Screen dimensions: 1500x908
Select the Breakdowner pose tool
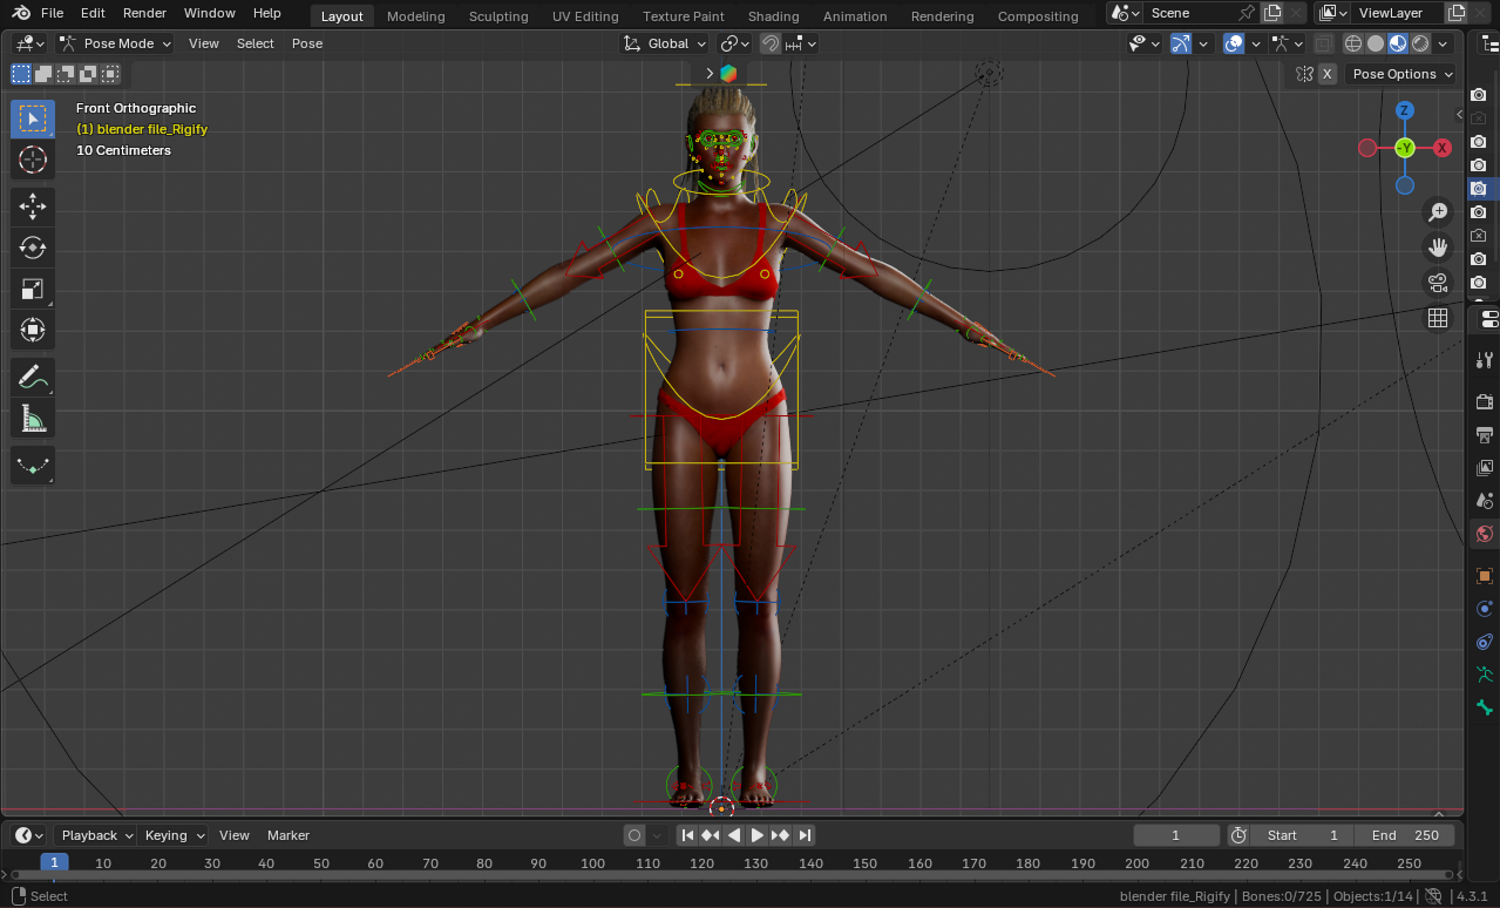click(32, 465)
